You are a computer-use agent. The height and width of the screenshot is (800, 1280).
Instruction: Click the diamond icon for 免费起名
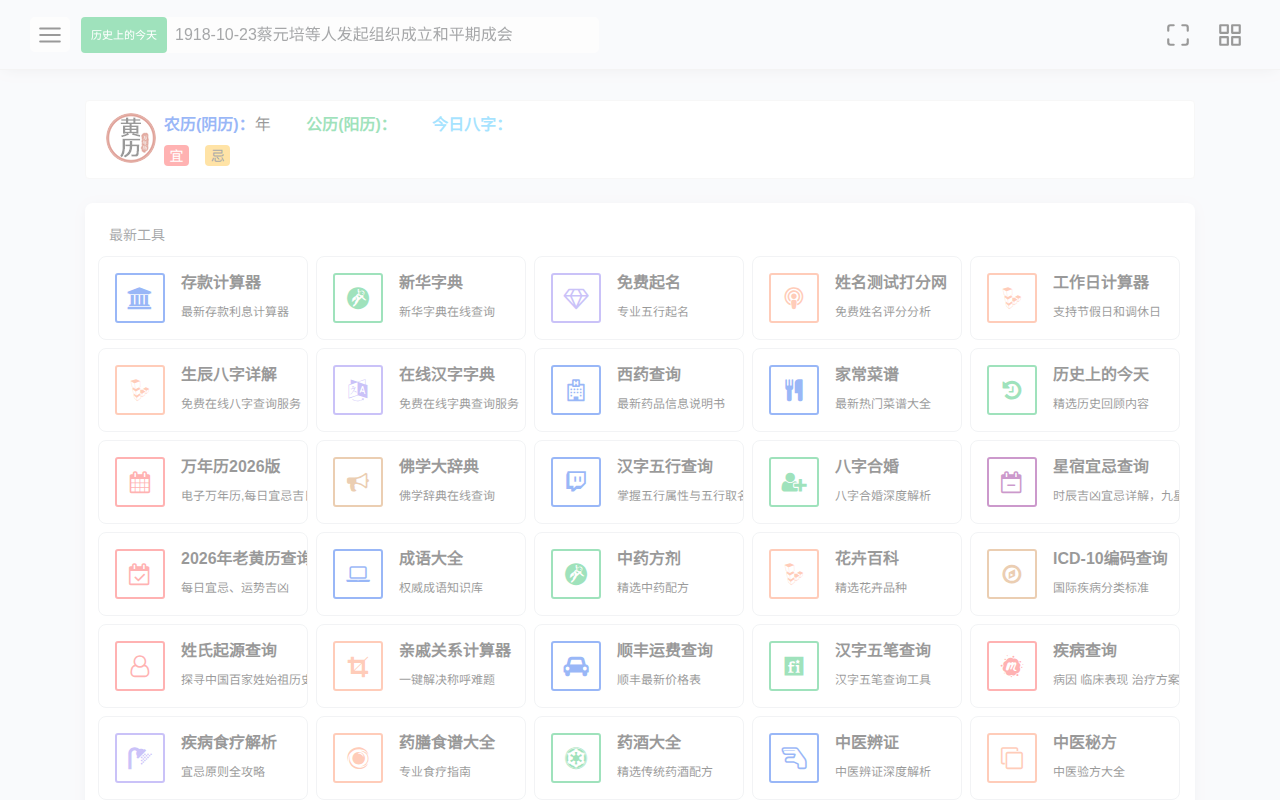point(576,298)
